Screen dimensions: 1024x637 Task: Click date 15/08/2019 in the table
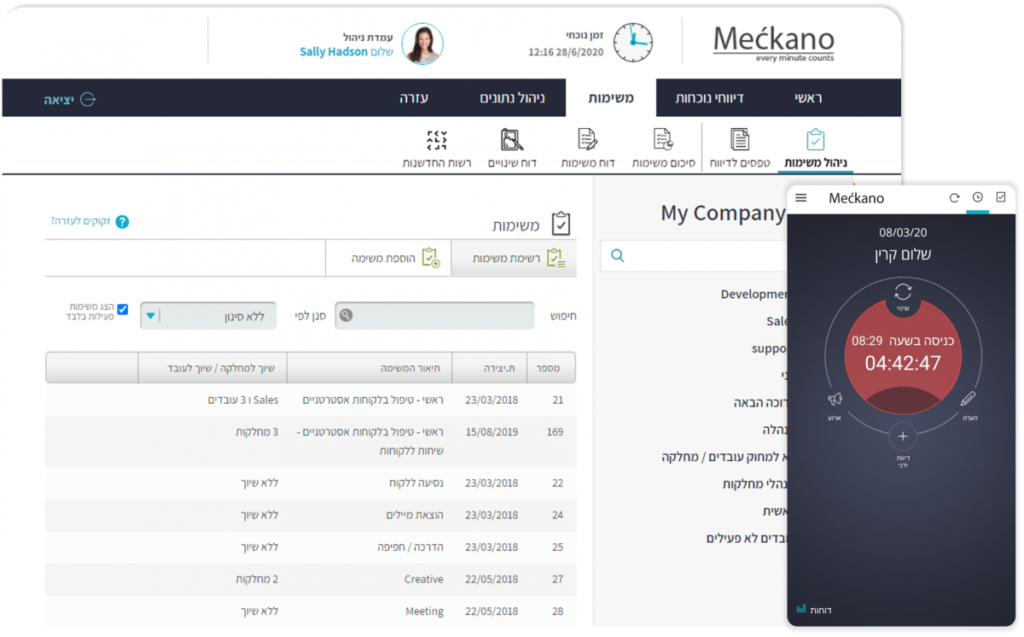pos(491,432)
